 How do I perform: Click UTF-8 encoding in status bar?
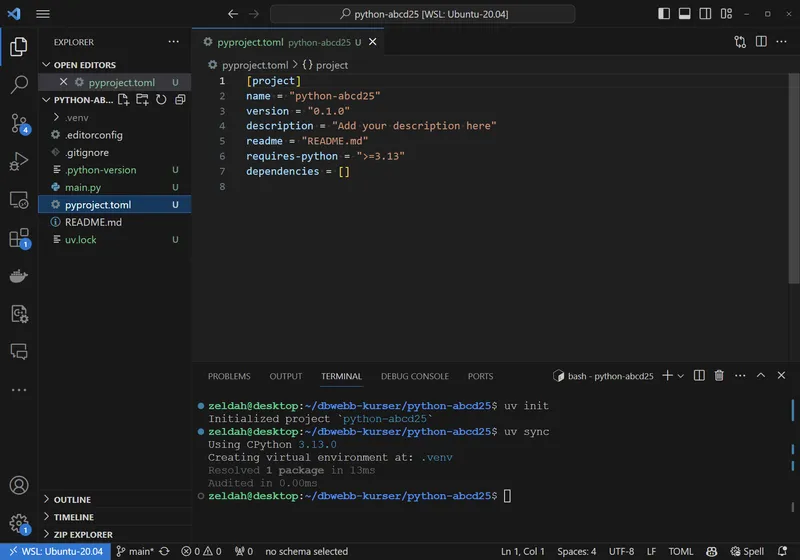[621, 551]
